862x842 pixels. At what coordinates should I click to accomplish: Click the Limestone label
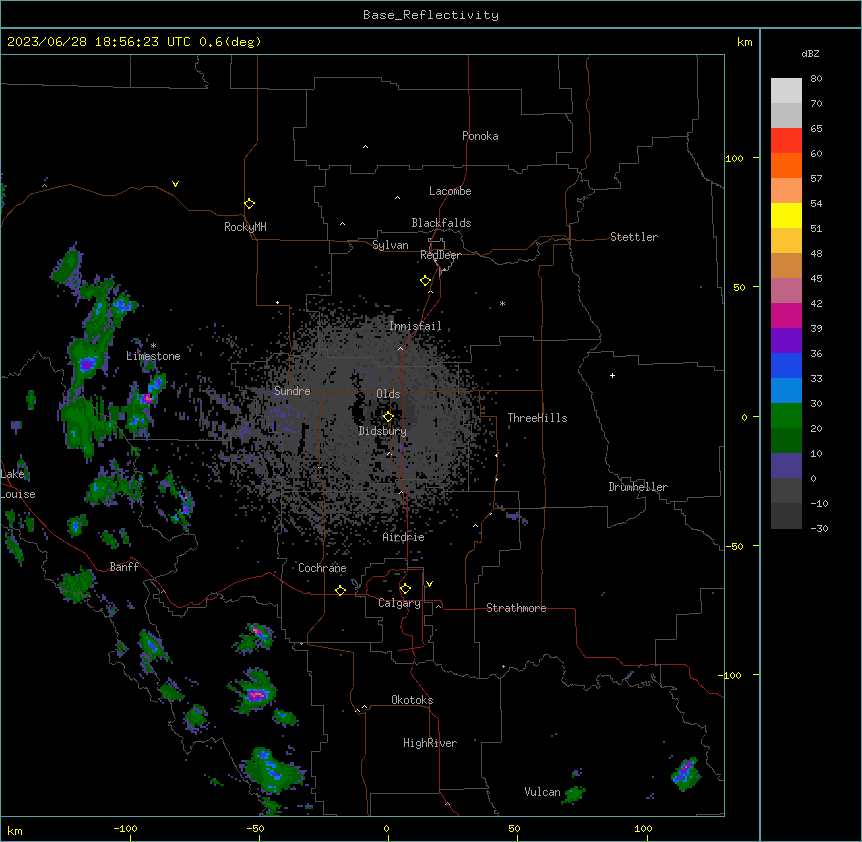[153, 356]
